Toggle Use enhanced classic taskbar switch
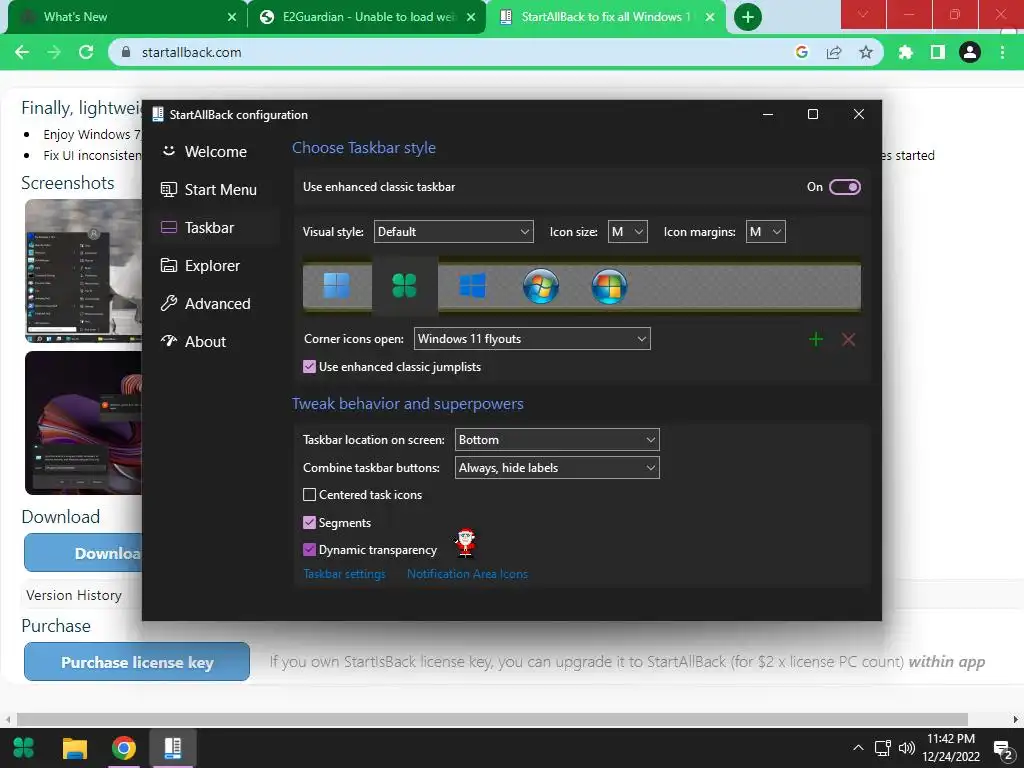 point(844,187)
